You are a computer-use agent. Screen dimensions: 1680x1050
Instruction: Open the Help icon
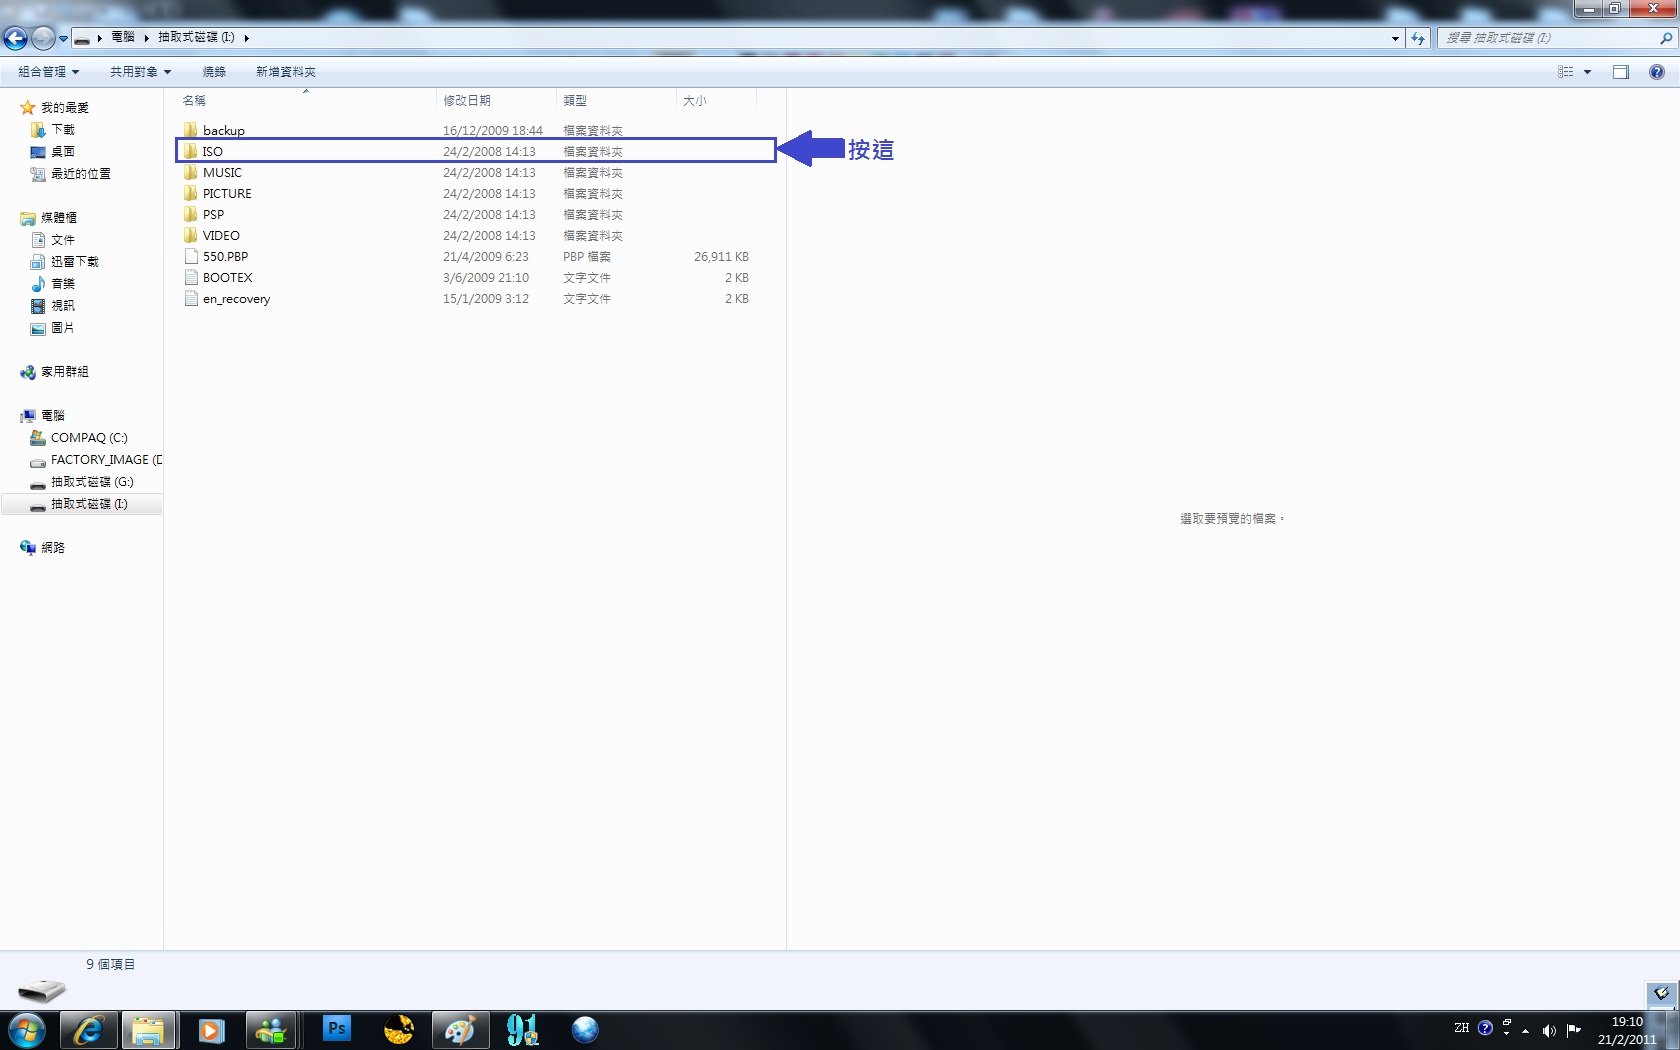[x=1657, y=72]
